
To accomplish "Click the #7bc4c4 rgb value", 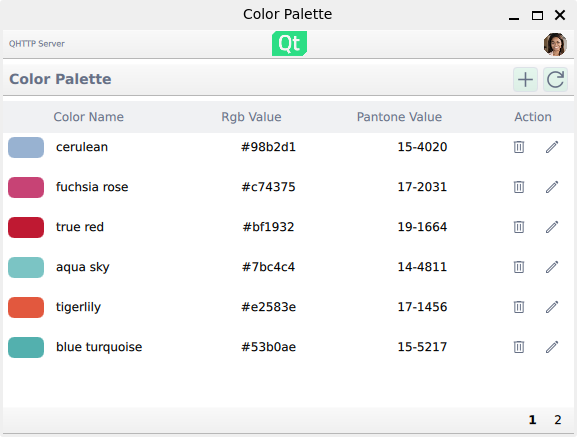I will point(268,267).
